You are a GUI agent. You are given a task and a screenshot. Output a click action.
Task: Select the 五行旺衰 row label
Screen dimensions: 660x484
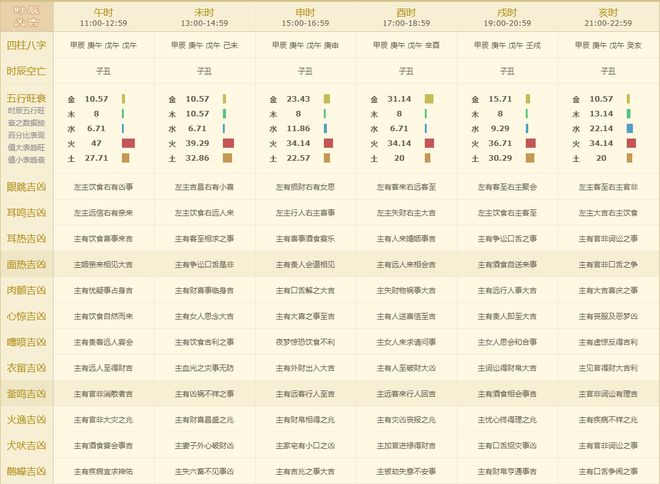tap(27, 98)
